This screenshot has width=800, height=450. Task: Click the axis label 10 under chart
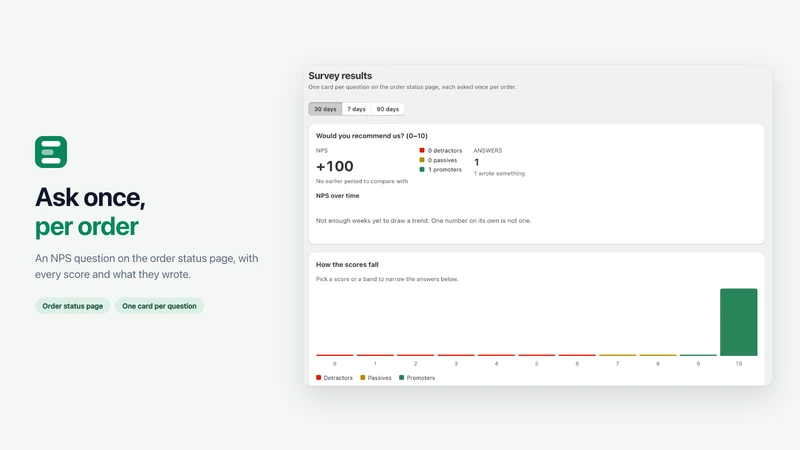(738, 364)
